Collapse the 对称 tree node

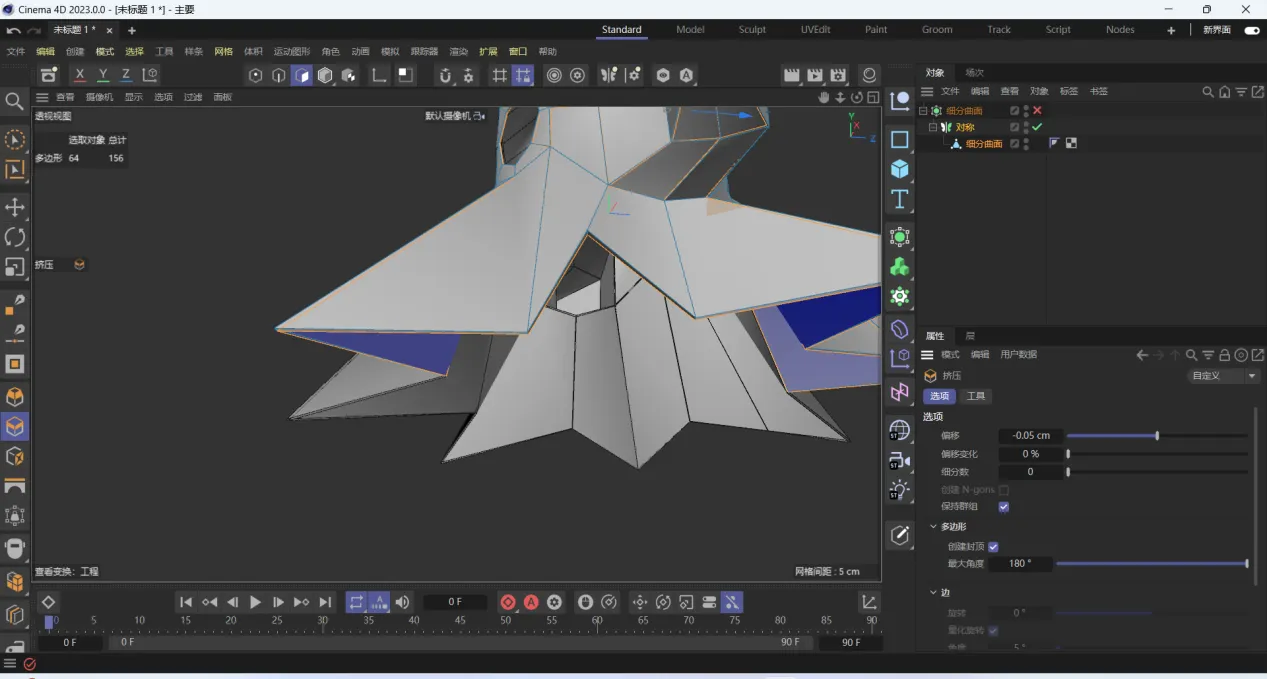933,128
